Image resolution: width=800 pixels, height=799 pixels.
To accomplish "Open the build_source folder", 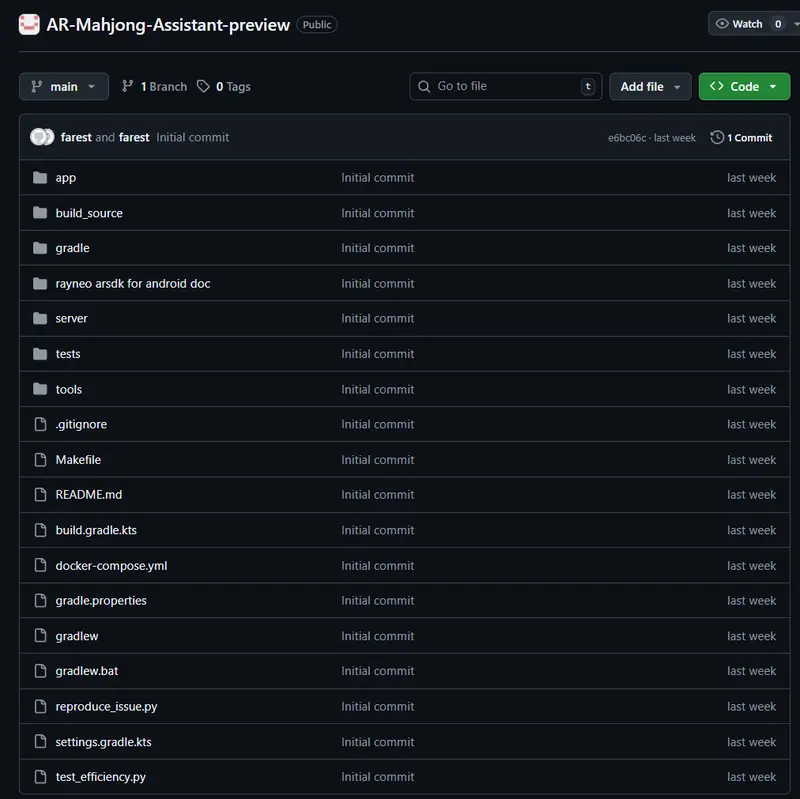I will coord(89,213).
